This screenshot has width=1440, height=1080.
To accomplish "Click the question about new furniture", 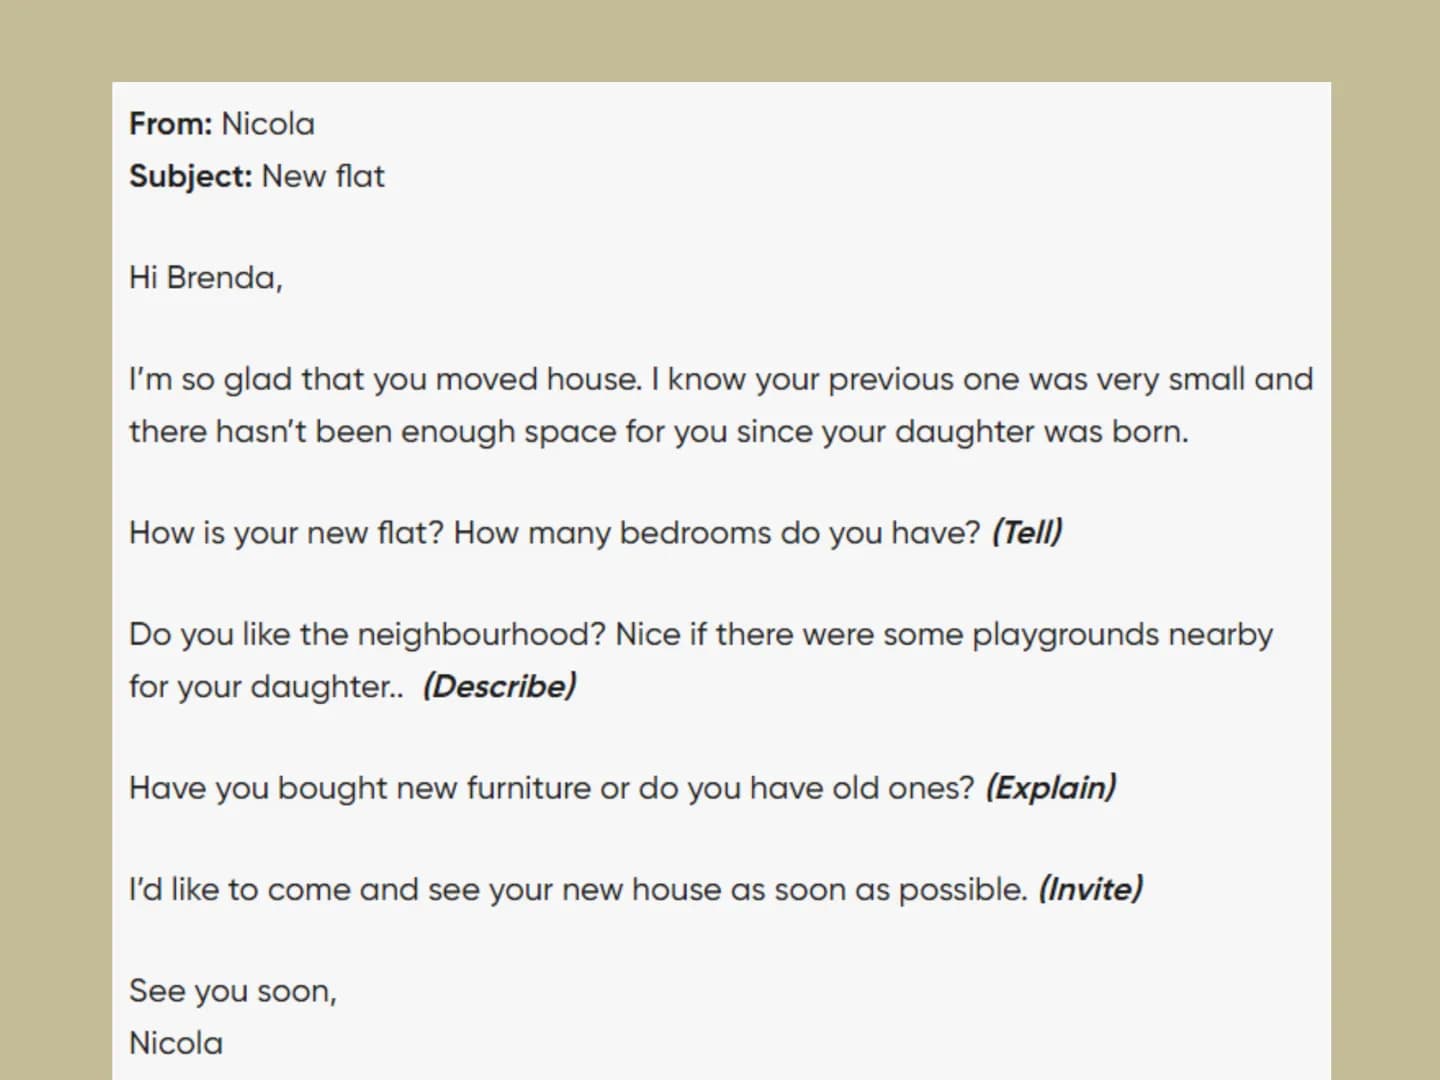I will [x=552, y=788].
